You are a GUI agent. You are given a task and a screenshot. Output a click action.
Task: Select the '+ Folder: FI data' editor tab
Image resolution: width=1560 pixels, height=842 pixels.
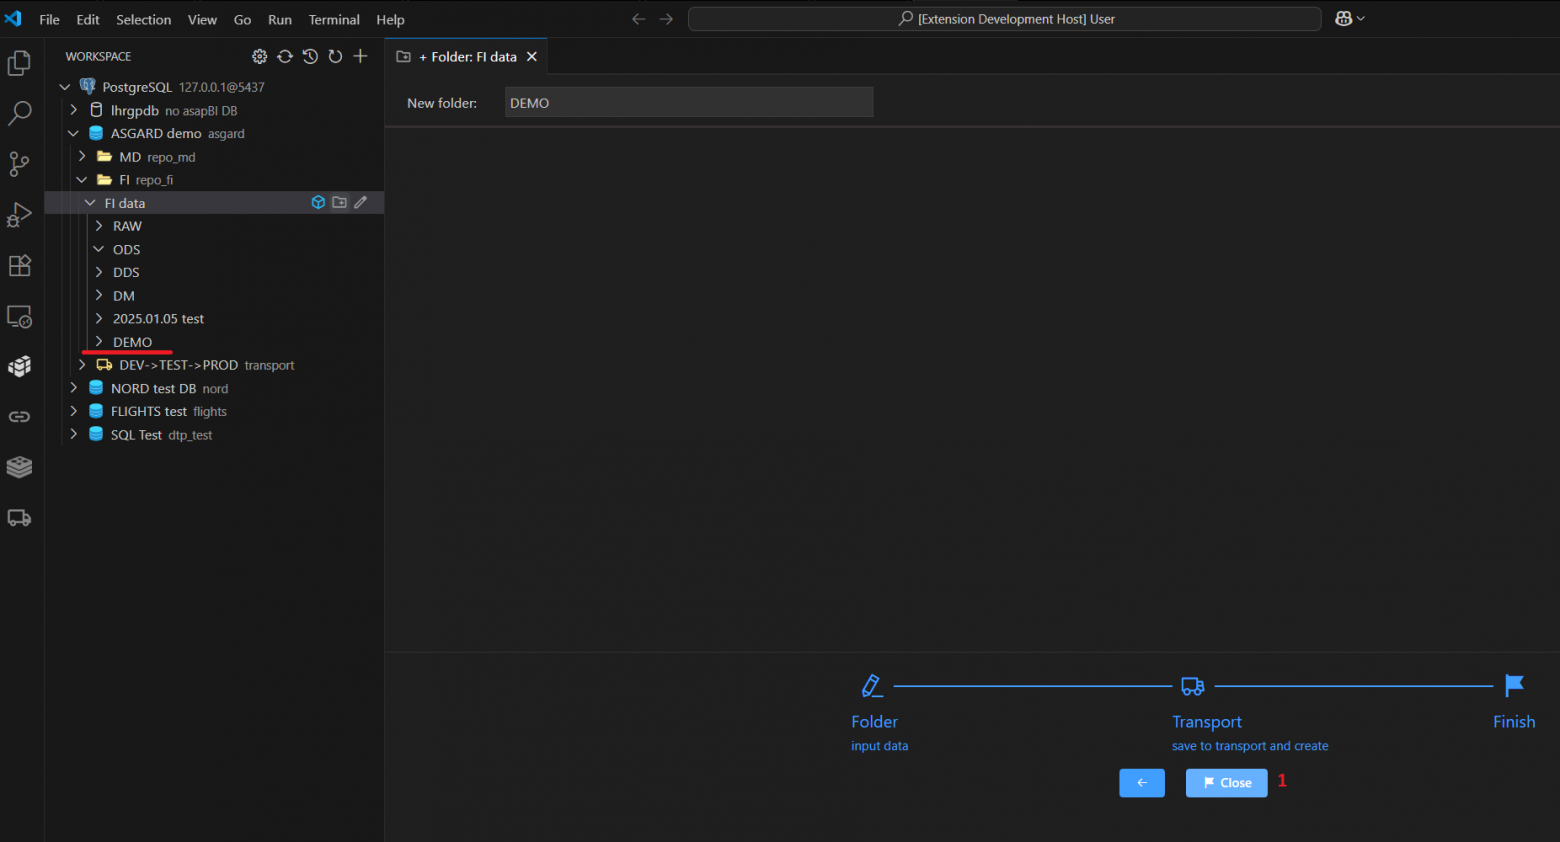coord(467,57)
